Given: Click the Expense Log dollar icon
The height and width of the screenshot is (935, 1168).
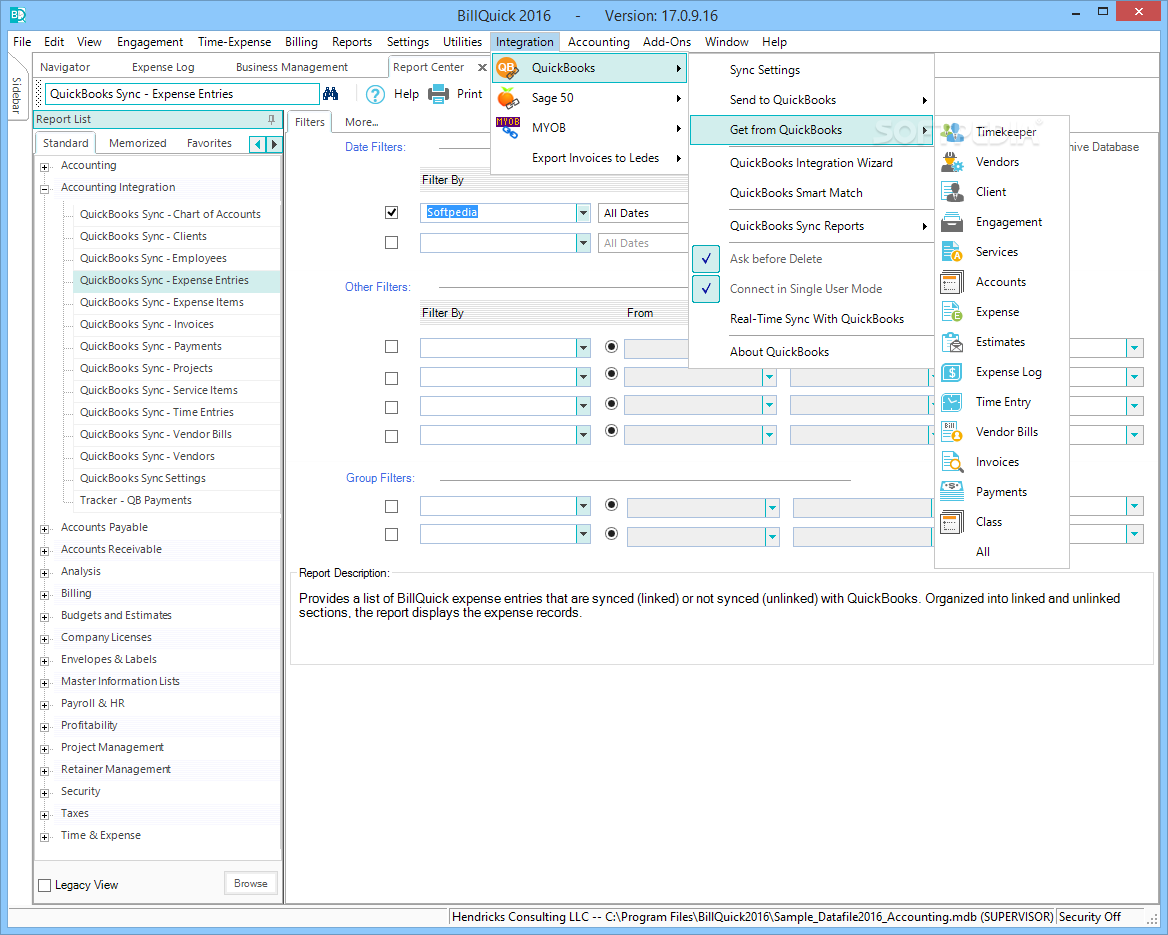Looking at the screenshot, I should 952,372.
